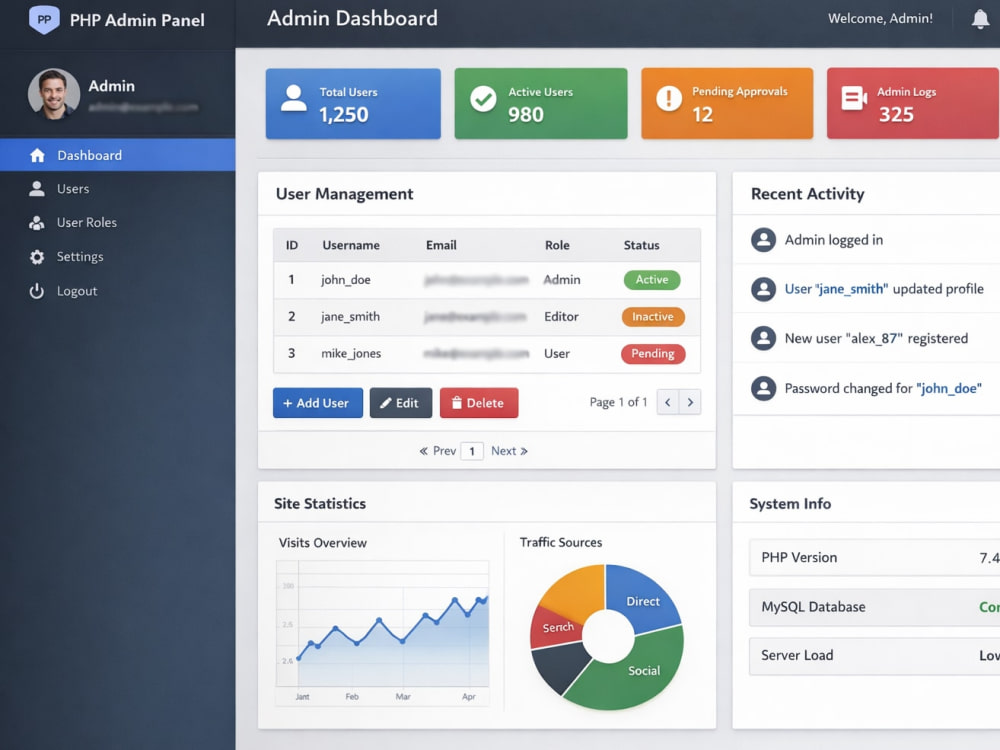
Task: Click the PHP Version row
Action: 874,557
